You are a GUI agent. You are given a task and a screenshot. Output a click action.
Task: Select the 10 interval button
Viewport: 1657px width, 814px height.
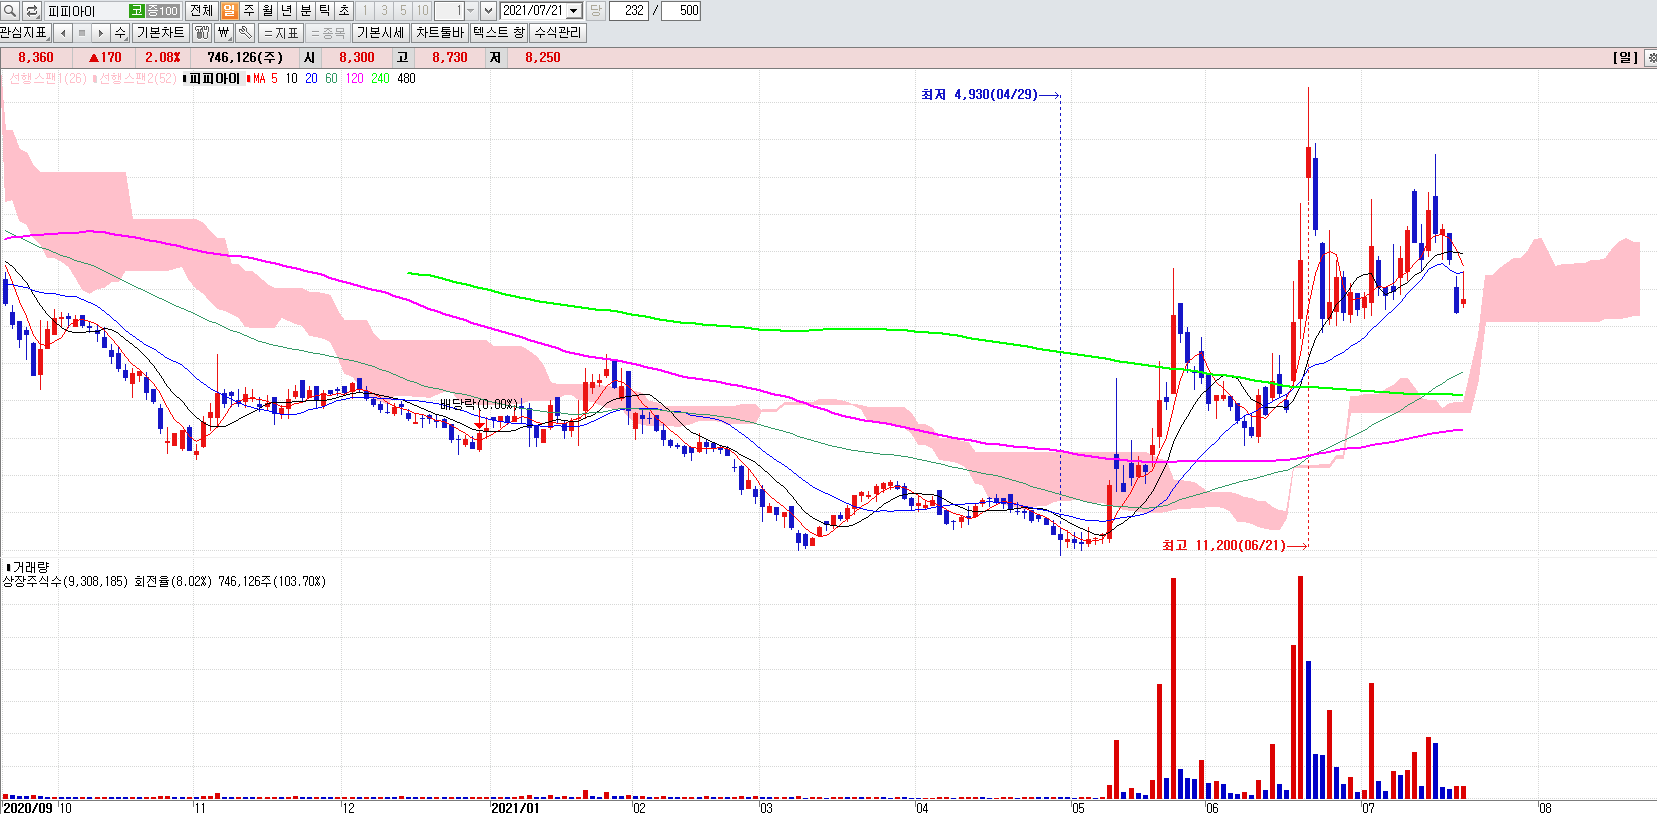click(x=422, y=10)
